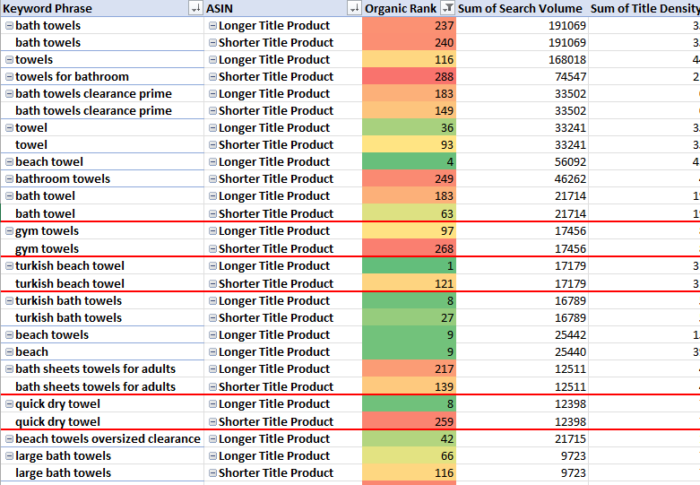700x485 pixels.
Task: Select the Sum of Search Volume header
Action: 520,8
